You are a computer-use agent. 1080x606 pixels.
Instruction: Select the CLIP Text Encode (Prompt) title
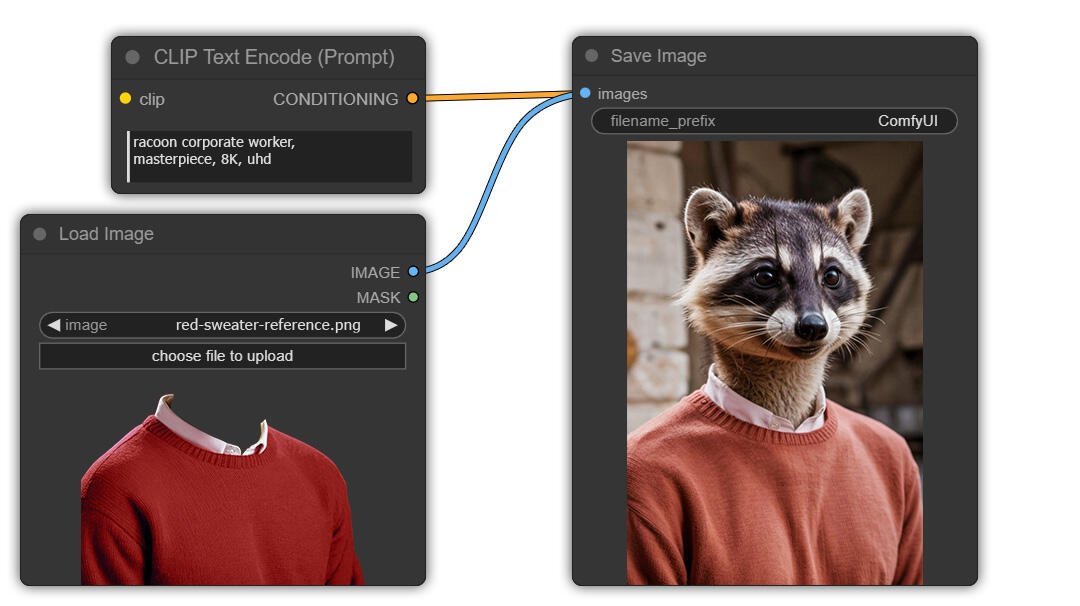[x=273, y=58]
